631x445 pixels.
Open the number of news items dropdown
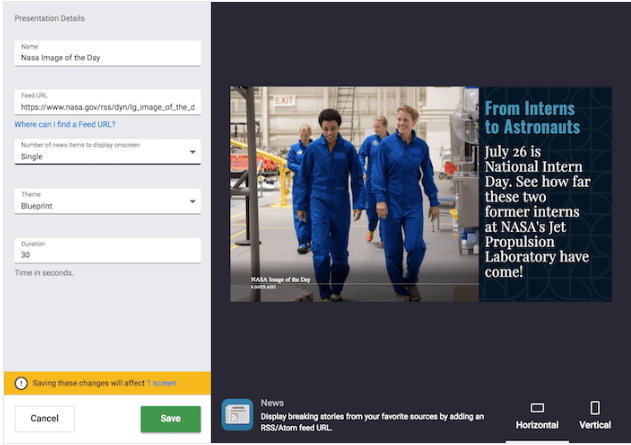click(107, 152)
